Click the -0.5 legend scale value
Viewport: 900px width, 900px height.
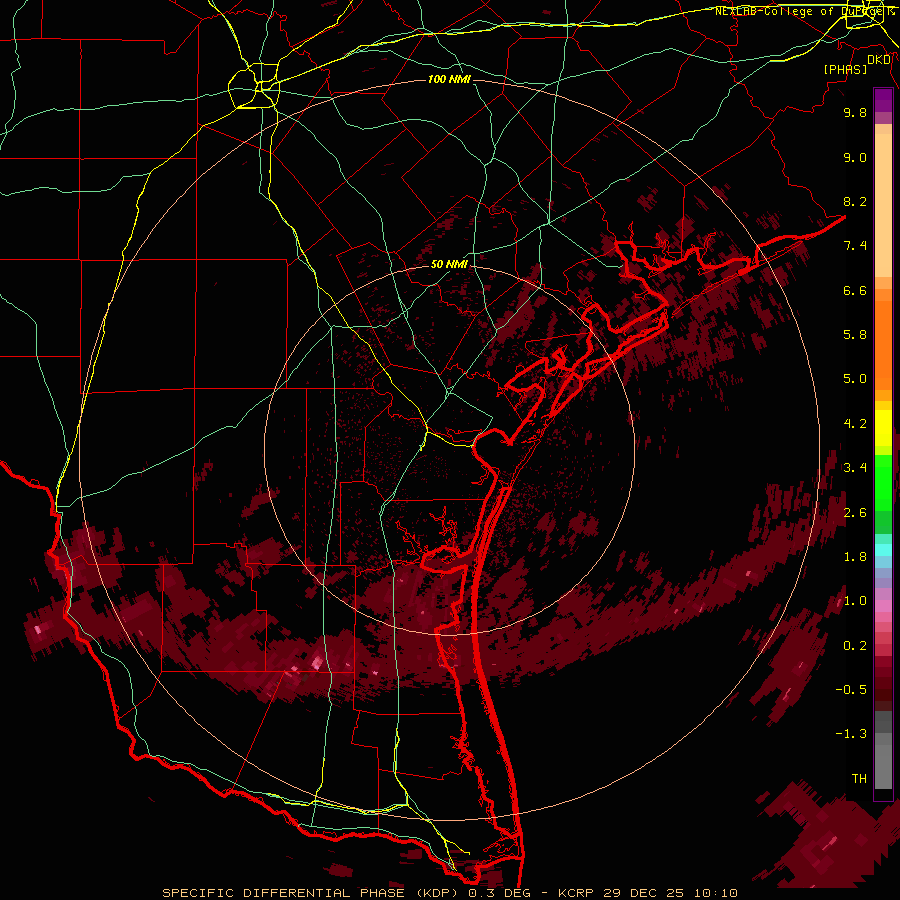(x=851, y=690)
